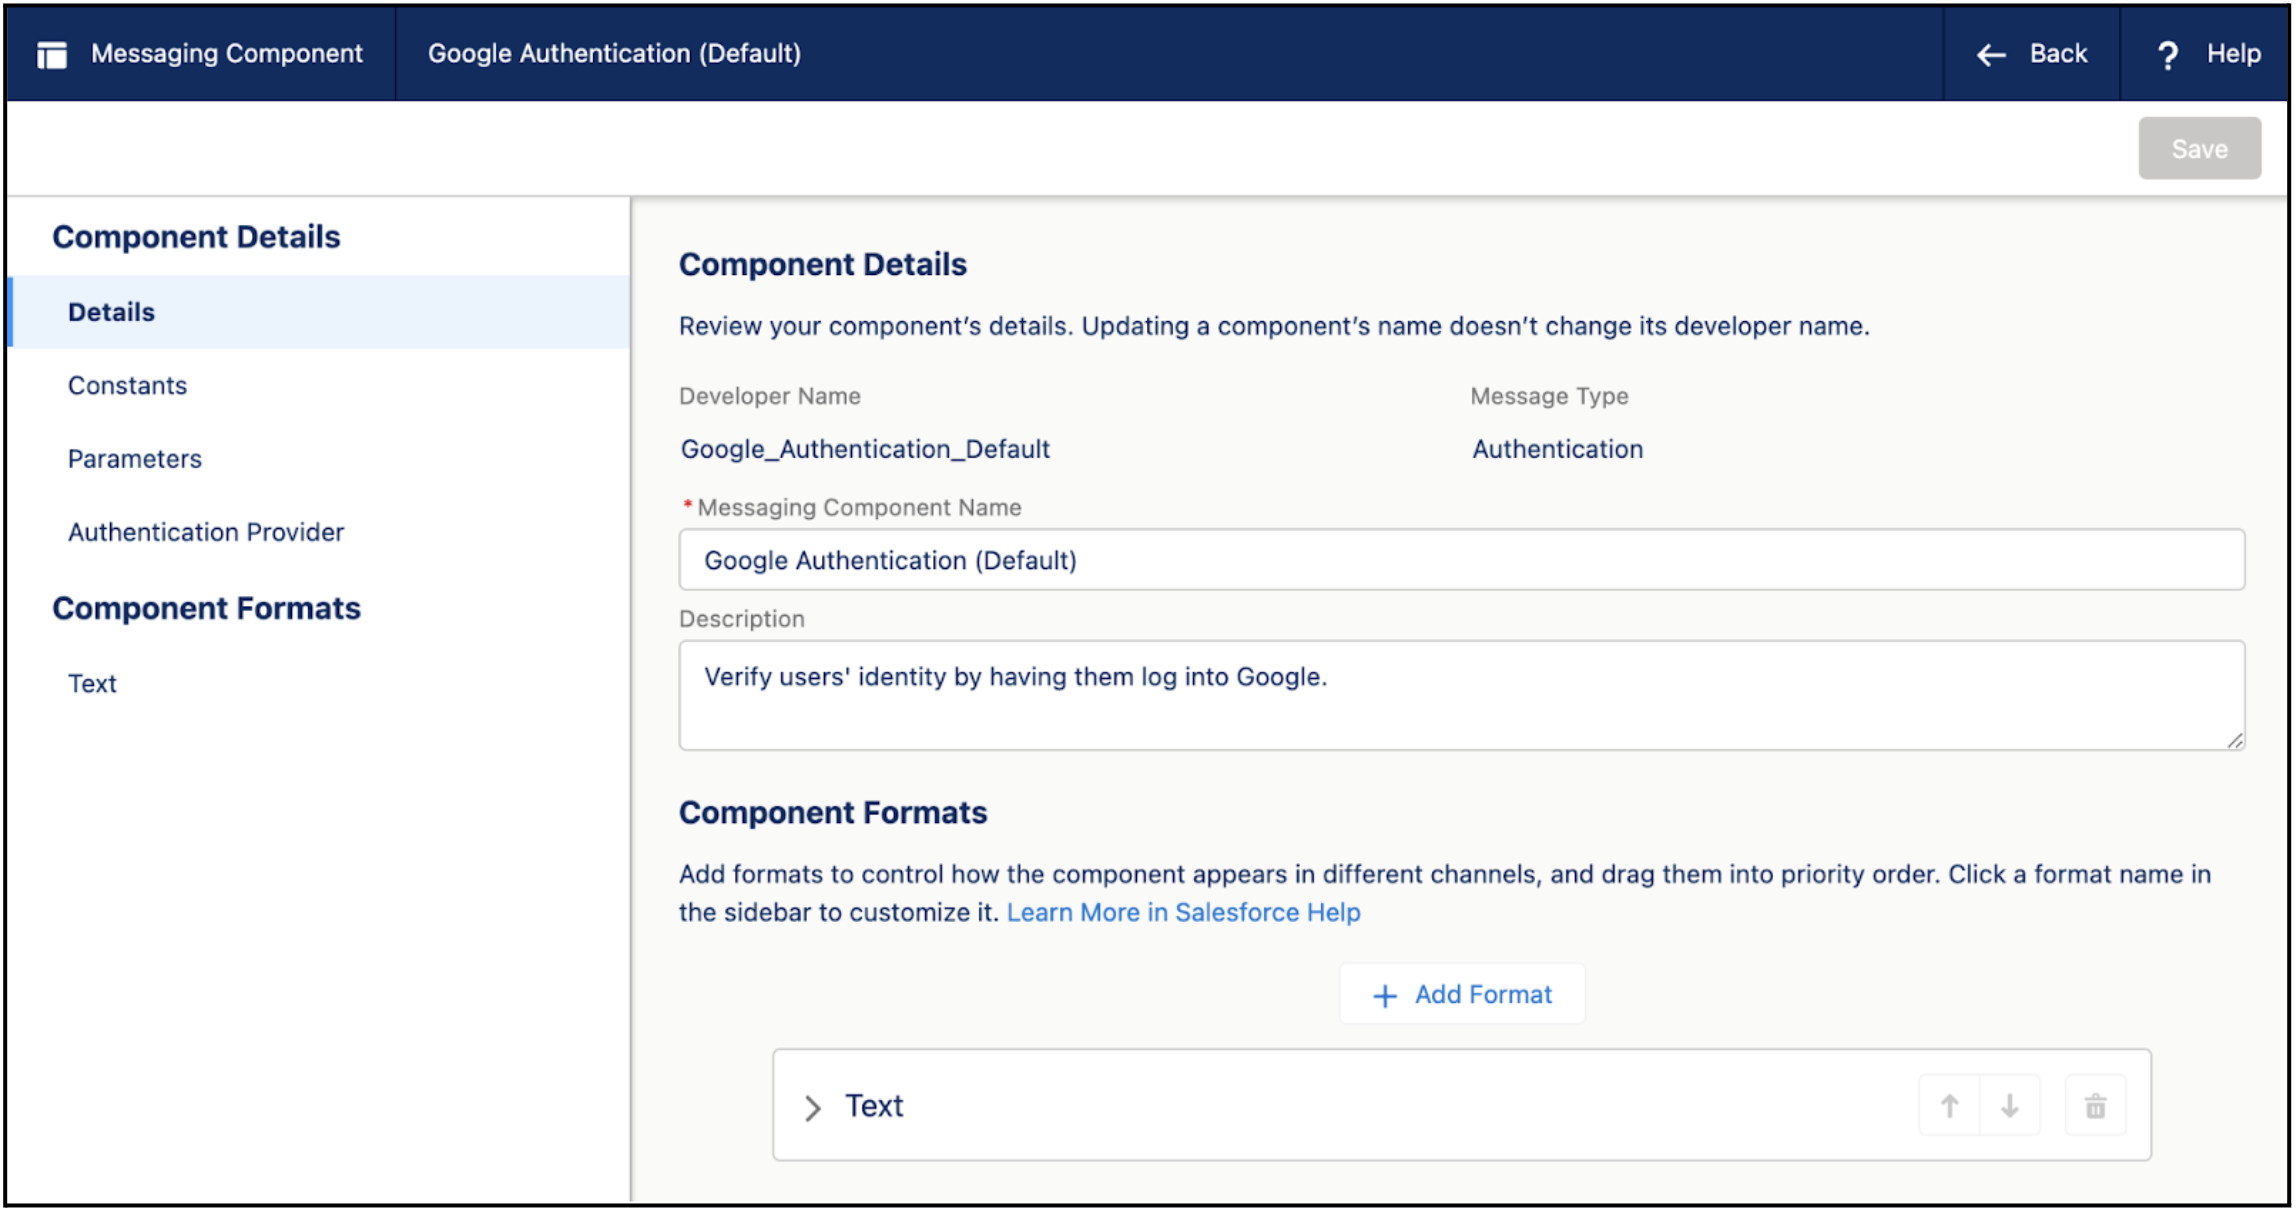Click the Text row label in formats list
This screenshot has width=2296, height=1212.
click(874, 1106)
